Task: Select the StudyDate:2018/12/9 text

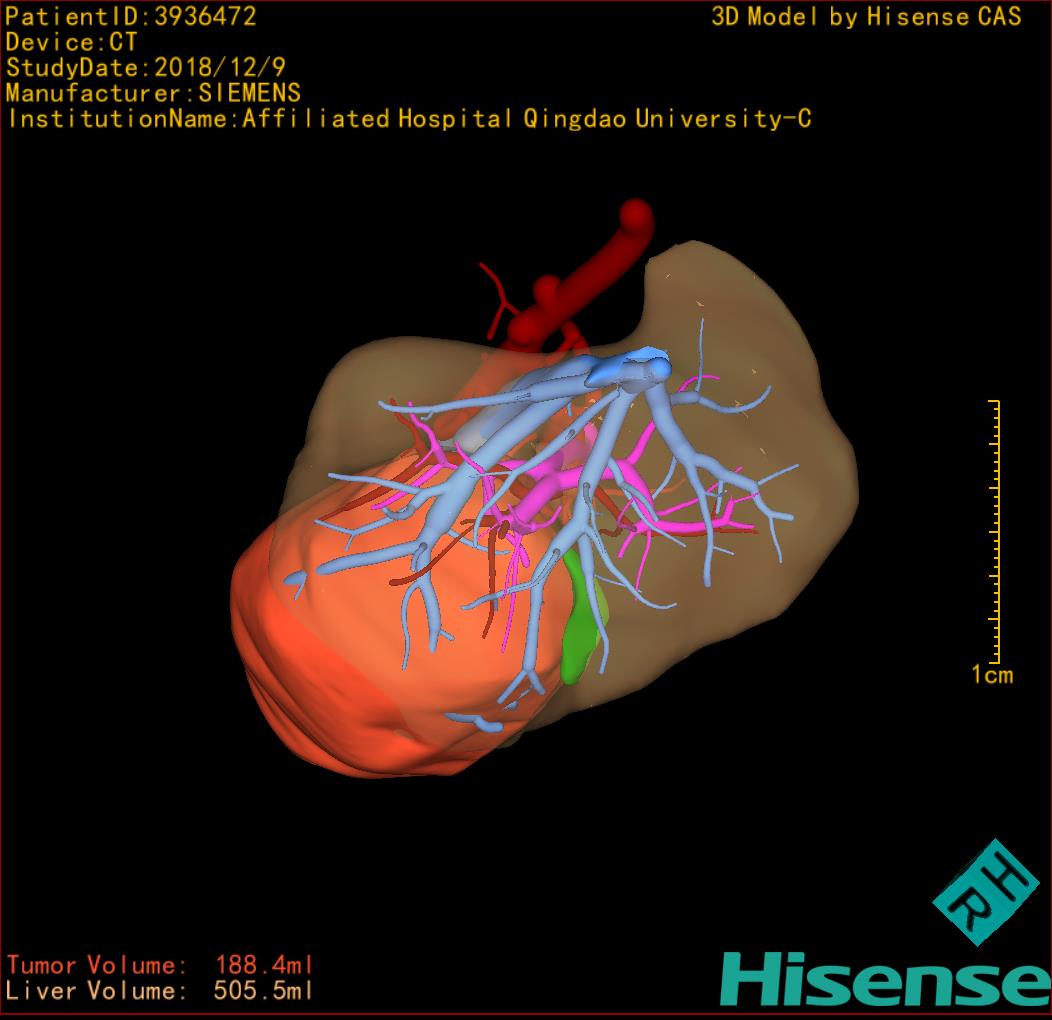Action: pos(147,68)
